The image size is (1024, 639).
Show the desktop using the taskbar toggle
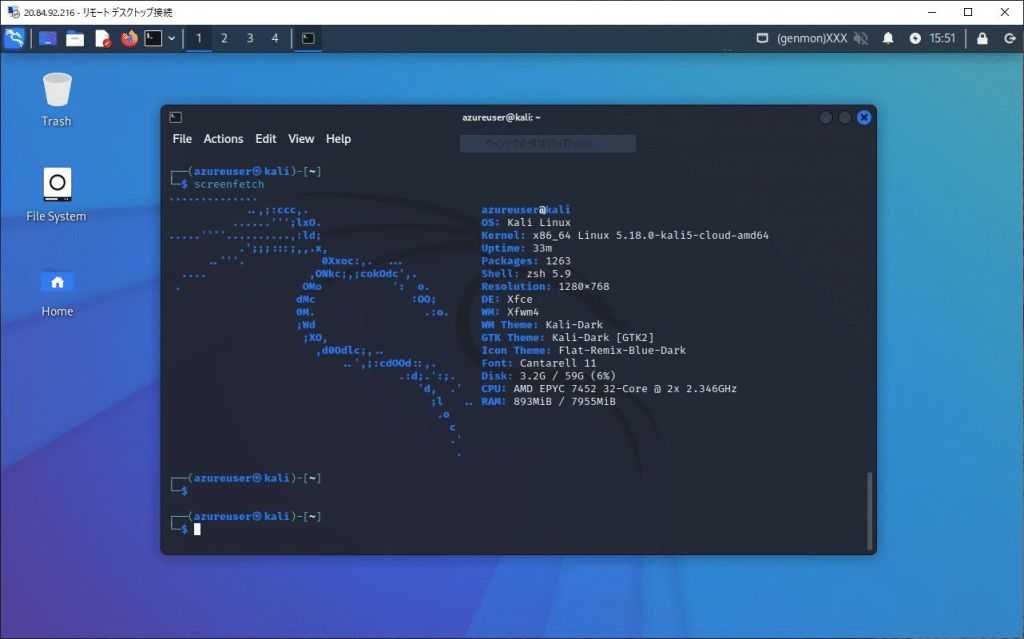pos(307,38)
